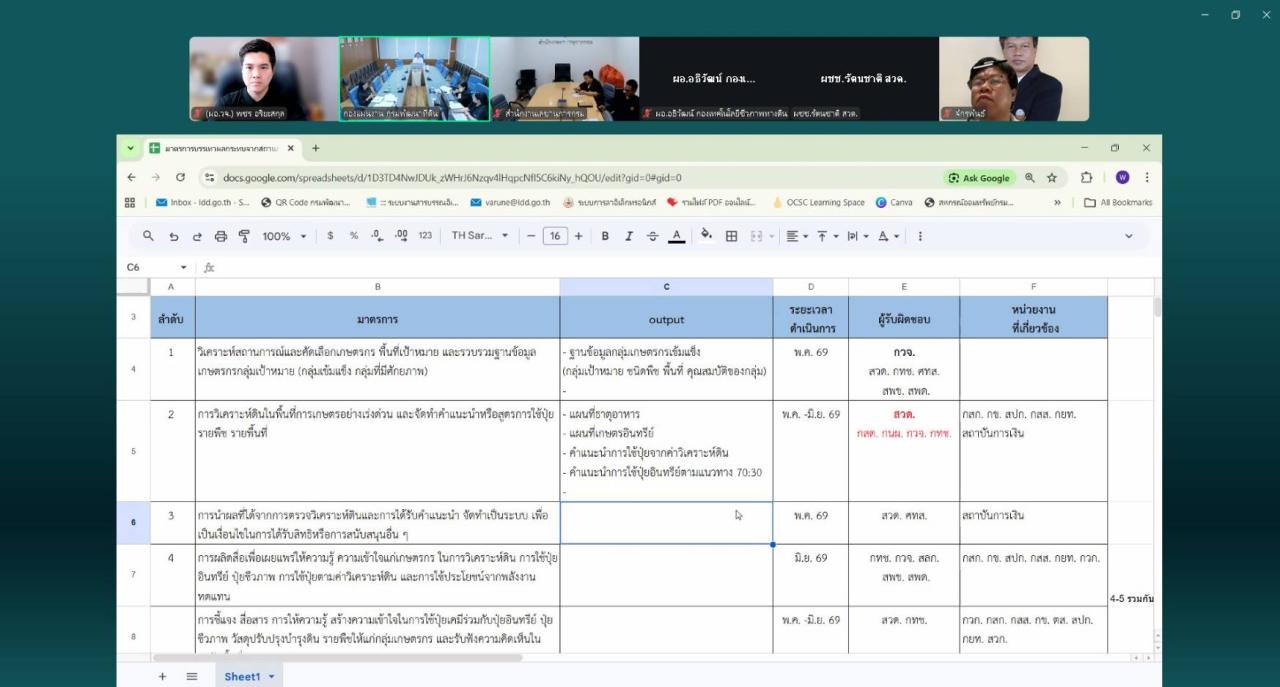1280x687 pixels.
Task: Open the W profile avatar
Action: [x=1122, y=177]
